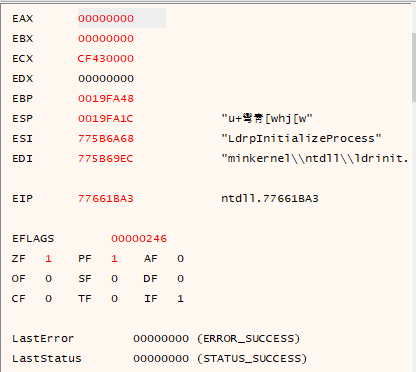
Task: Click the ESI register label
Action: (23, 138)
